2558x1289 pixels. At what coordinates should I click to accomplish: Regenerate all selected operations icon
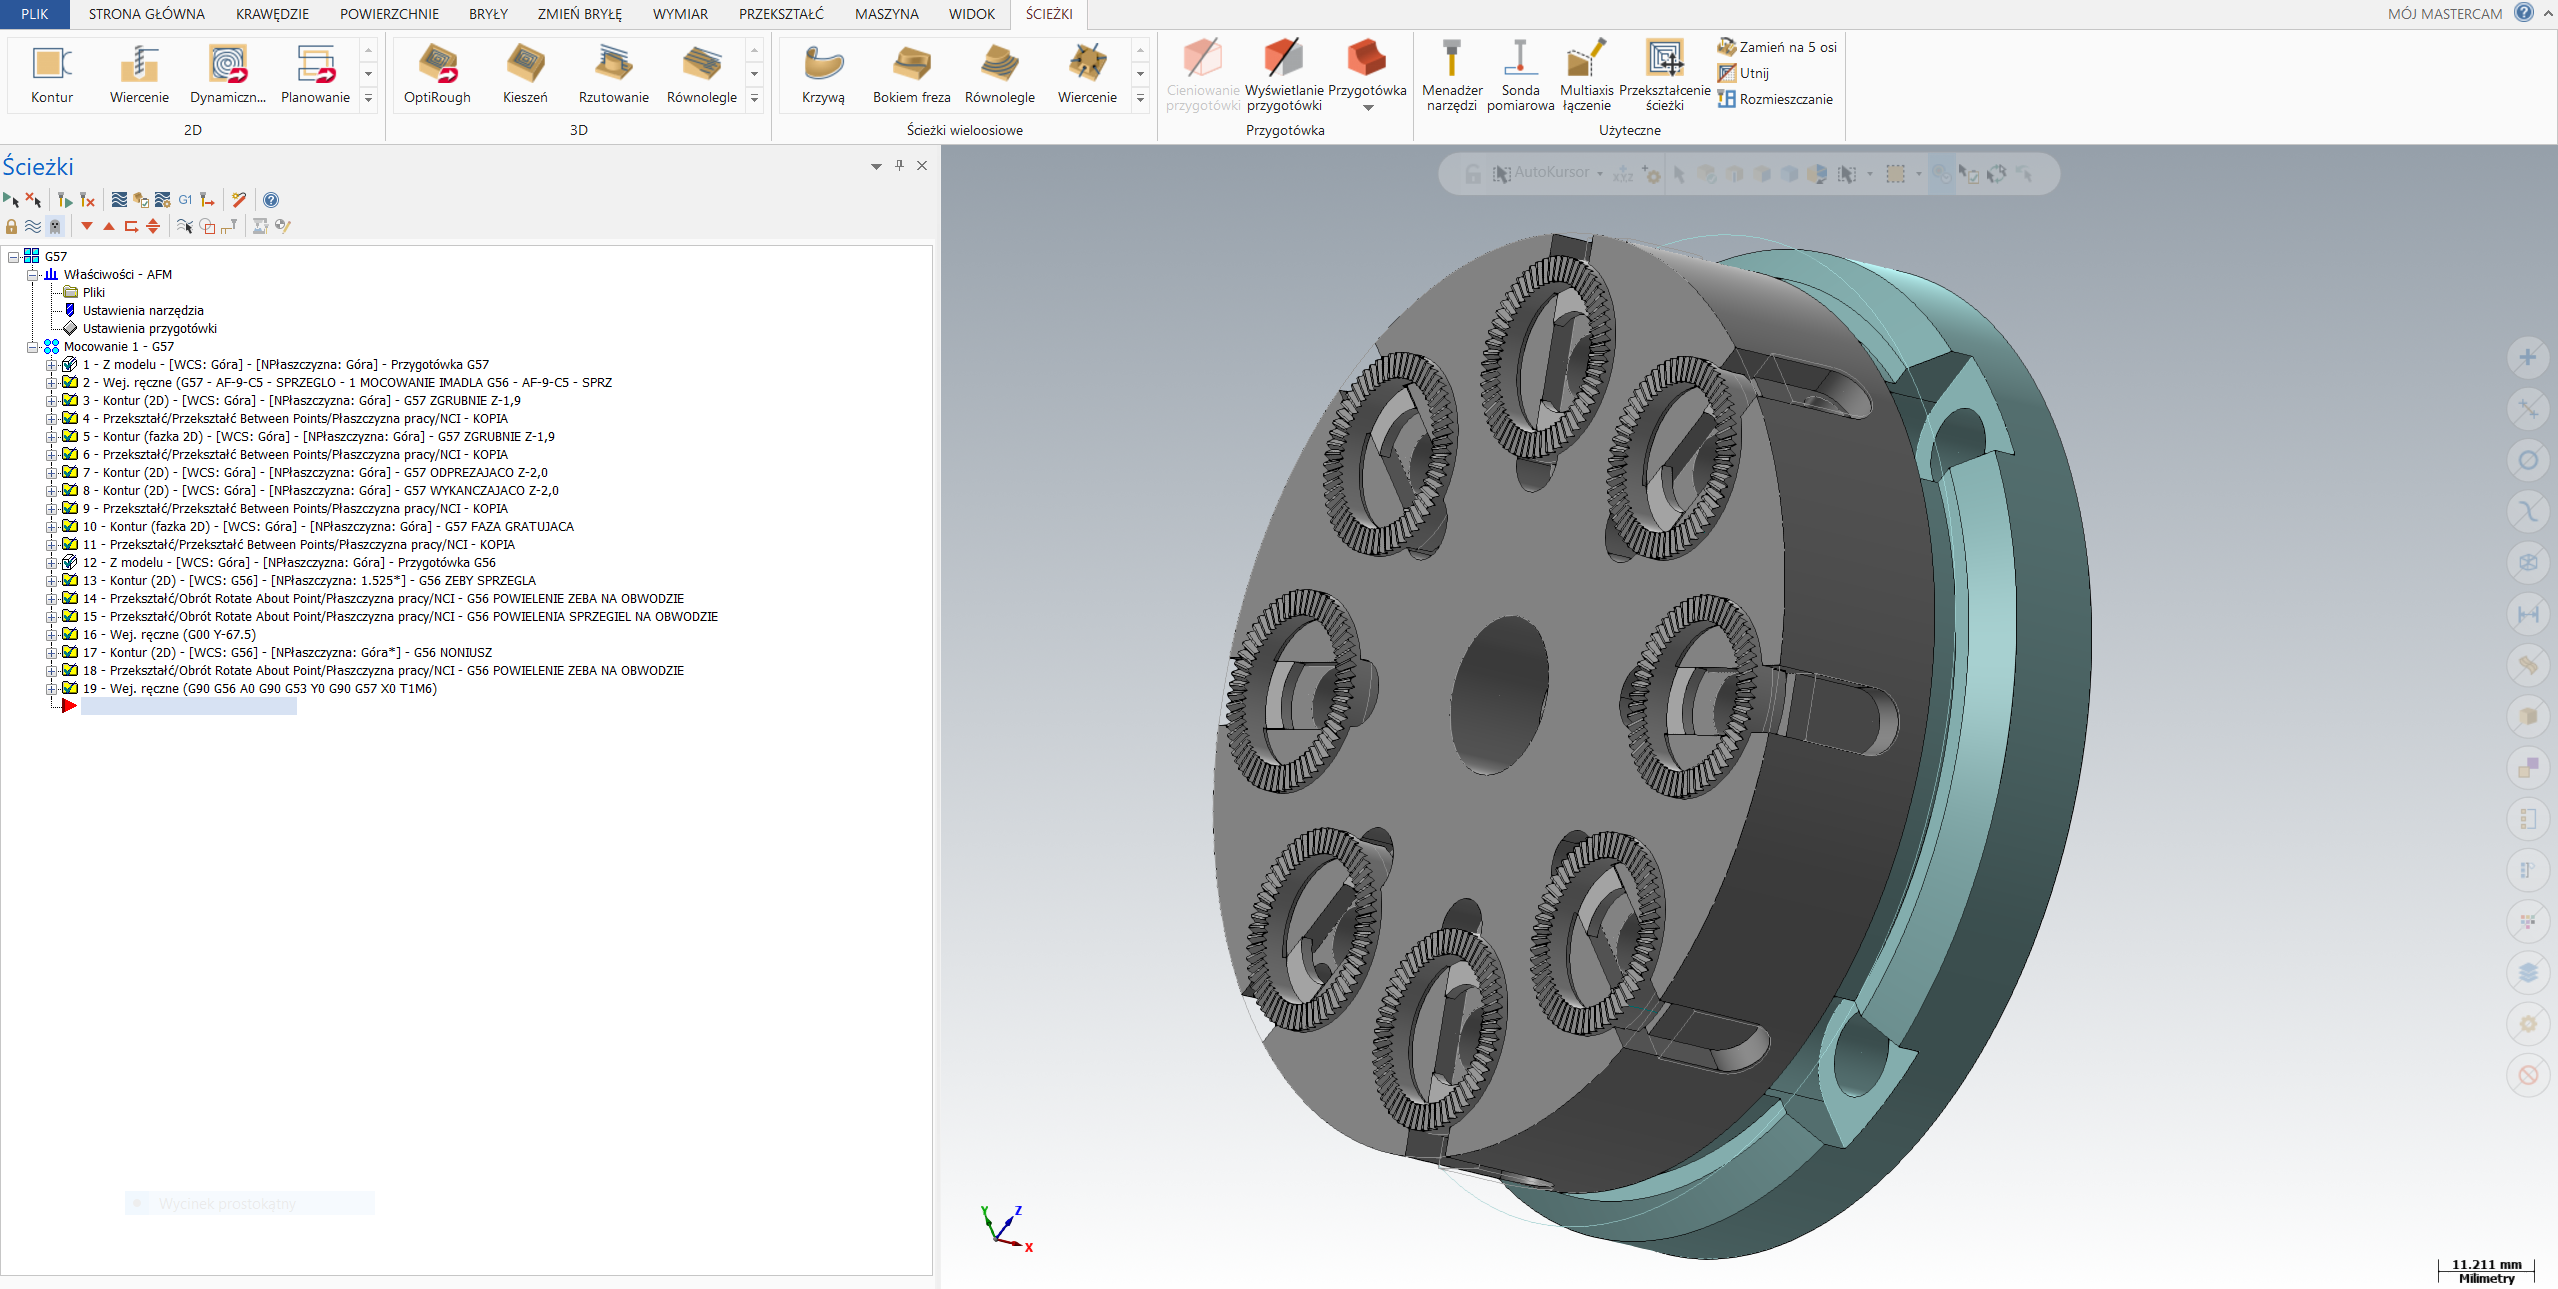[x=64, y=200]
